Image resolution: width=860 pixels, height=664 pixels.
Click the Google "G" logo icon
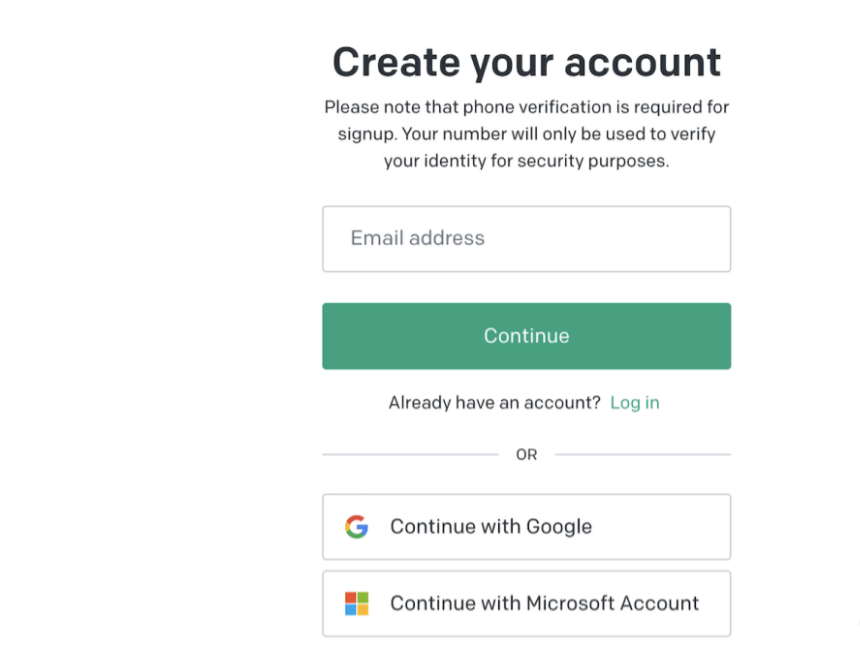(x=356, y=527)
